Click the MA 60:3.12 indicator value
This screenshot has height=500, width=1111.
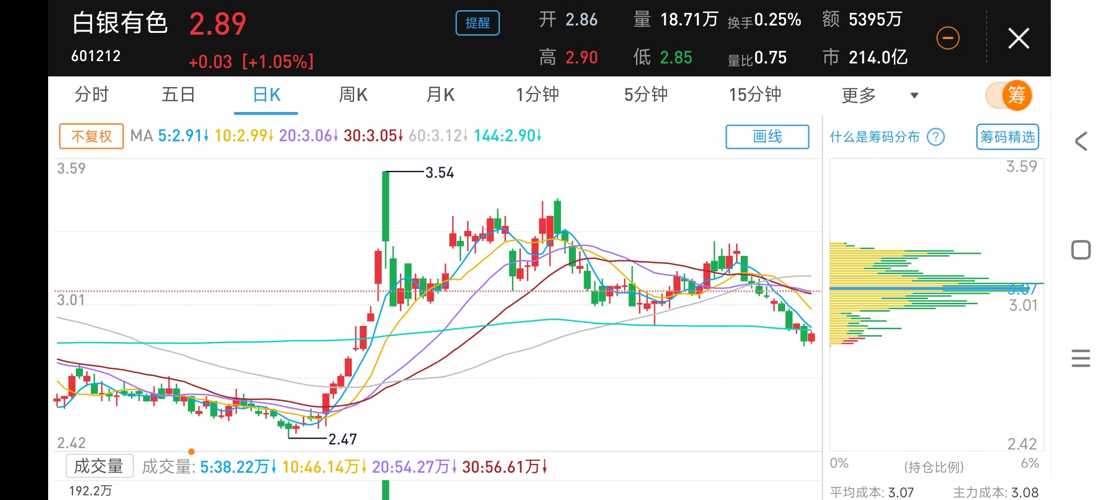[437, 136]
